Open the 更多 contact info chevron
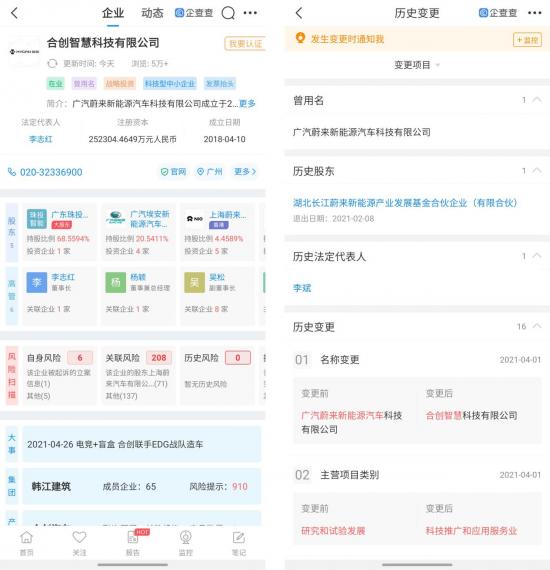This screenshot has width=550, height=570. click(245, 172)
